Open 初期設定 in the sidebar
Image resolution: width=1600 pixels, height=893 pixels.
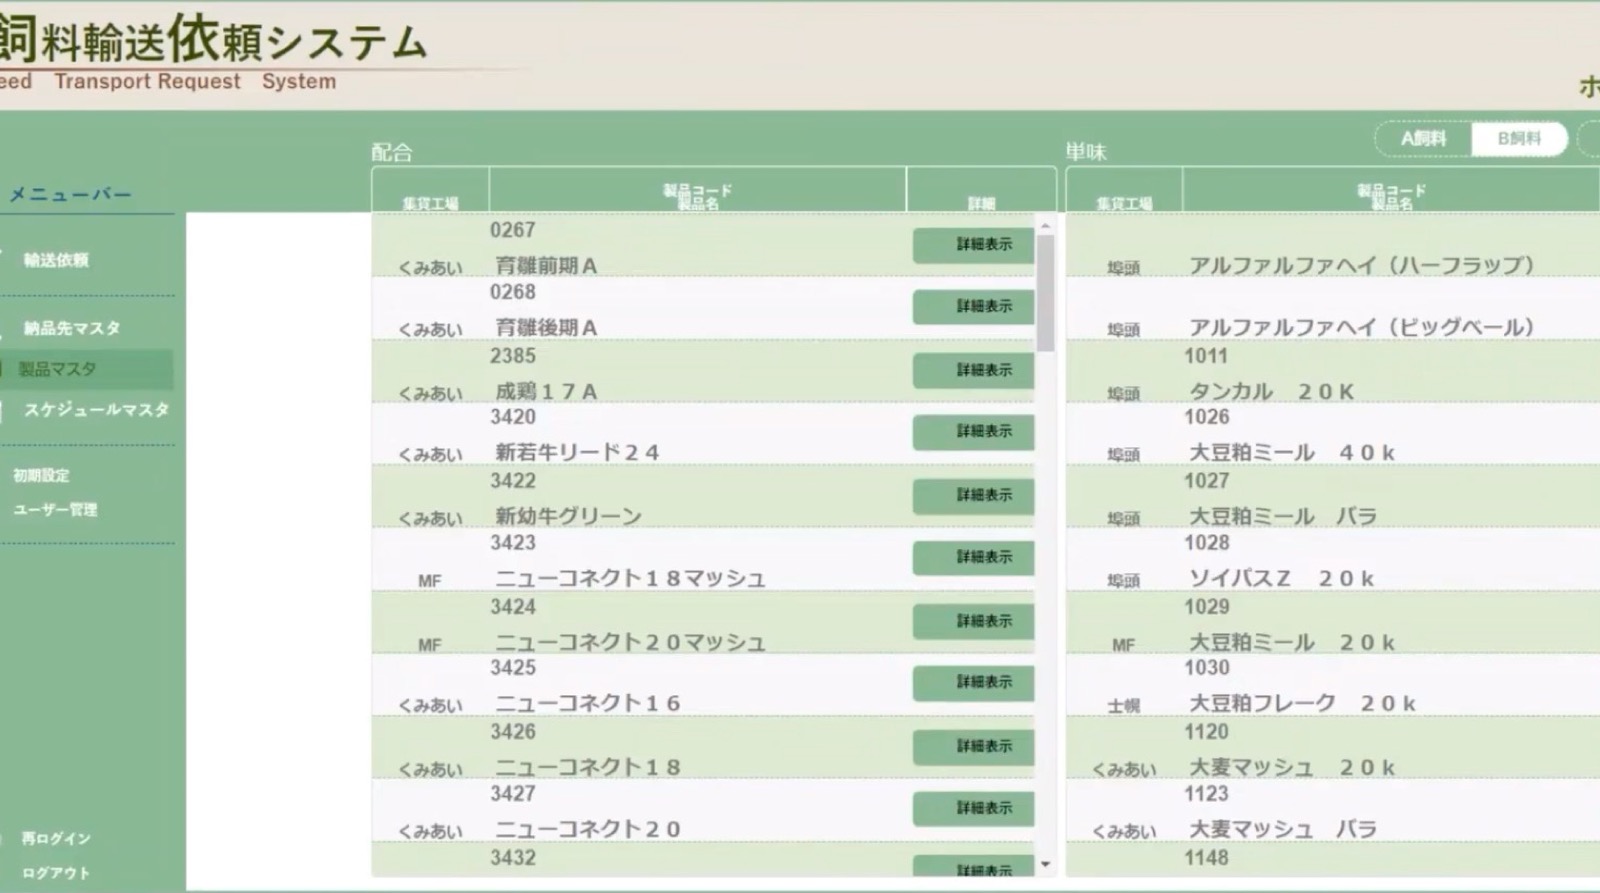click(x=41, y=476)
